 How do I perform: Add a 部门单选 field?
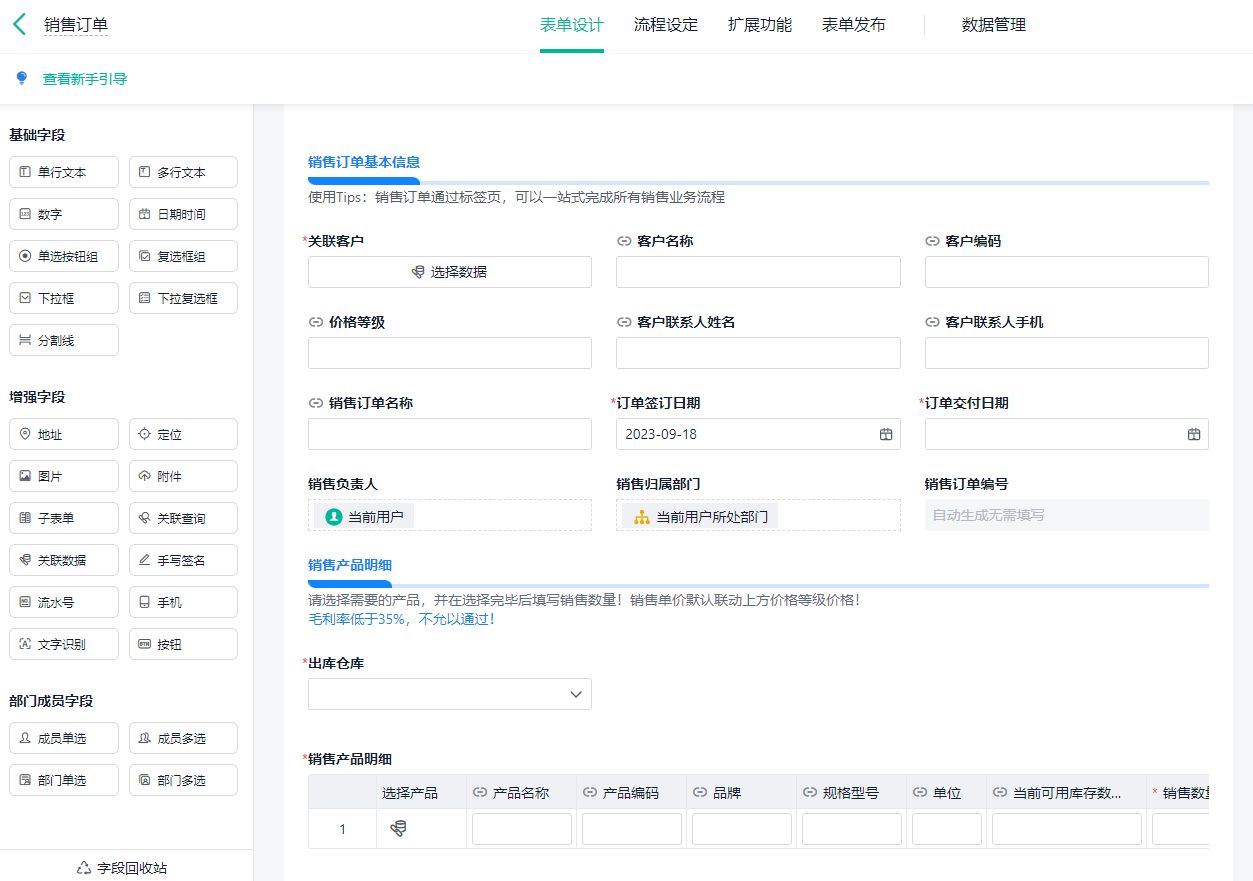click(64, 780)
